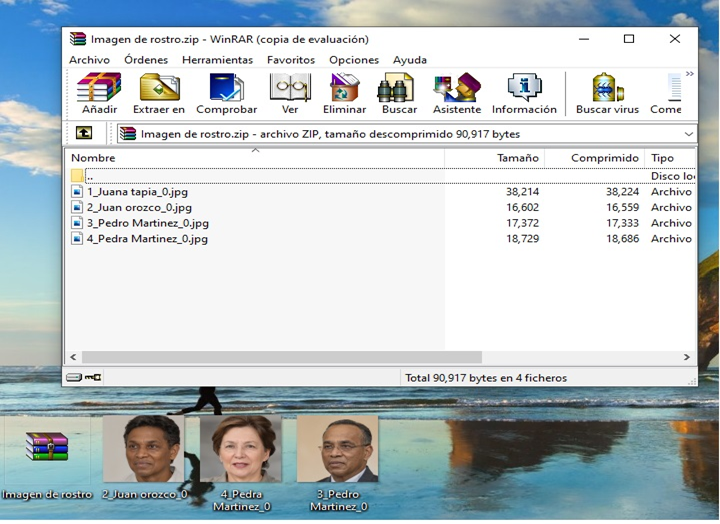This screenshot has height=524, width=720.
Task: Open the Ver file viewer icon
Action: [x=290, y=93]
